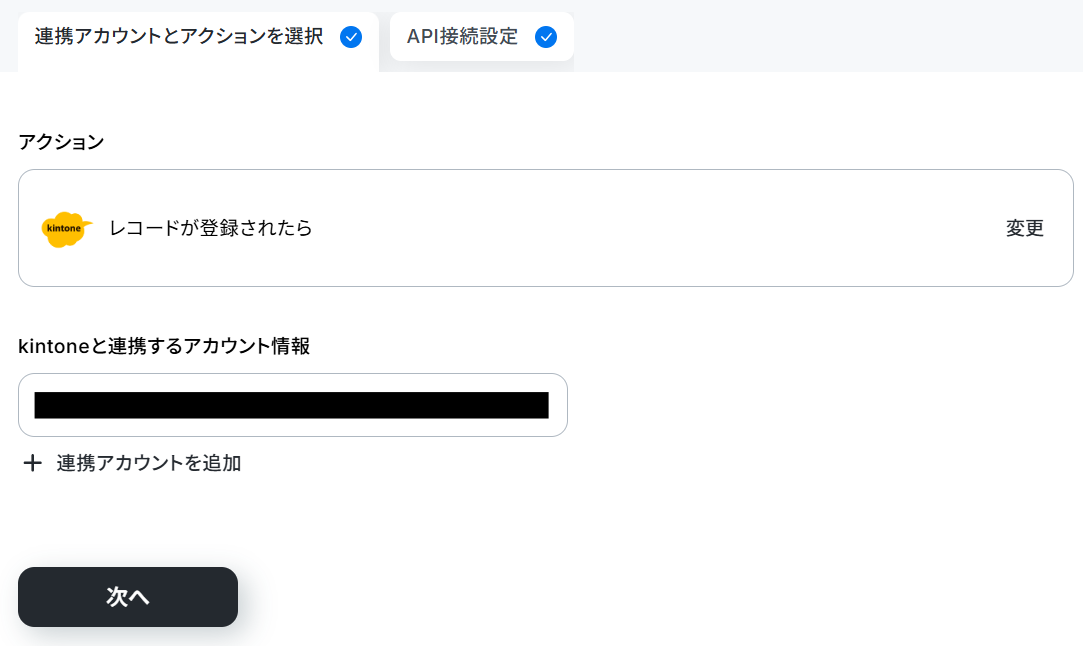Click the kintoneと連携するアカウント情報 label

tap(164, 345)
